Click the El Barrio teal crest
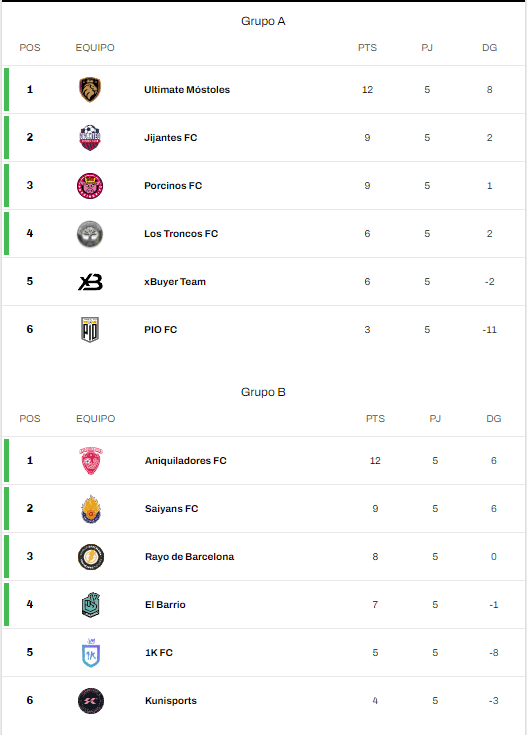The width and height of the screenshot is (527, 735). click(x=90, y=605)
